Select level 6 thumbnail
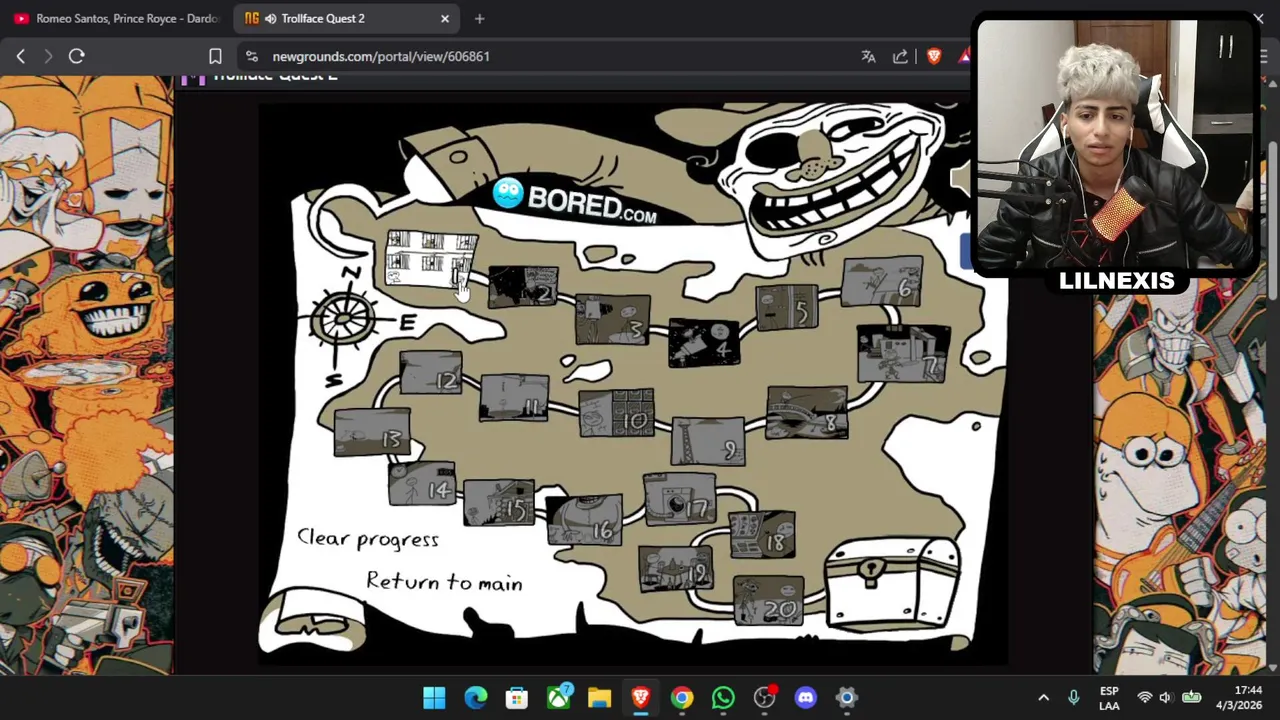1280x720 pixels. point(882,282)
